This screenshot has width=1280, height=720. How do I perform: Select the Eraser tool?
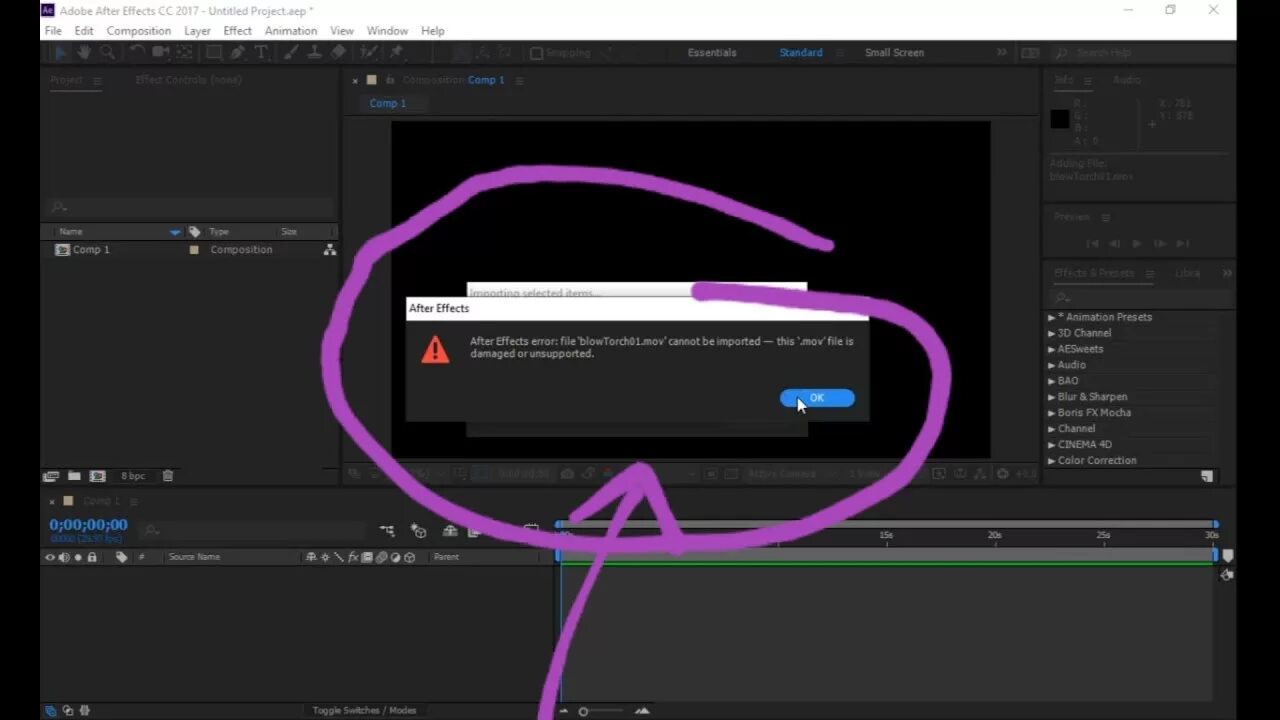click(339, 53)
